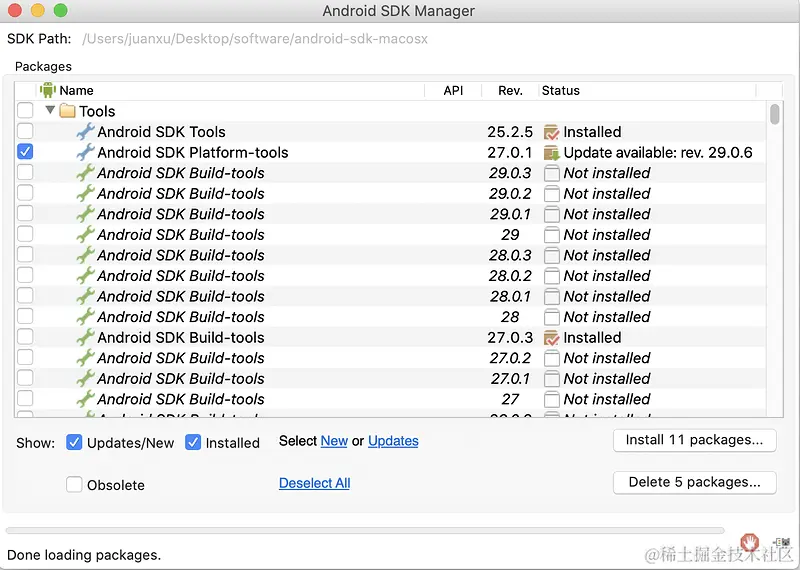Collapse the Tools tree group
The width and height of the screenshot is (800, 570).
point(50,110)
